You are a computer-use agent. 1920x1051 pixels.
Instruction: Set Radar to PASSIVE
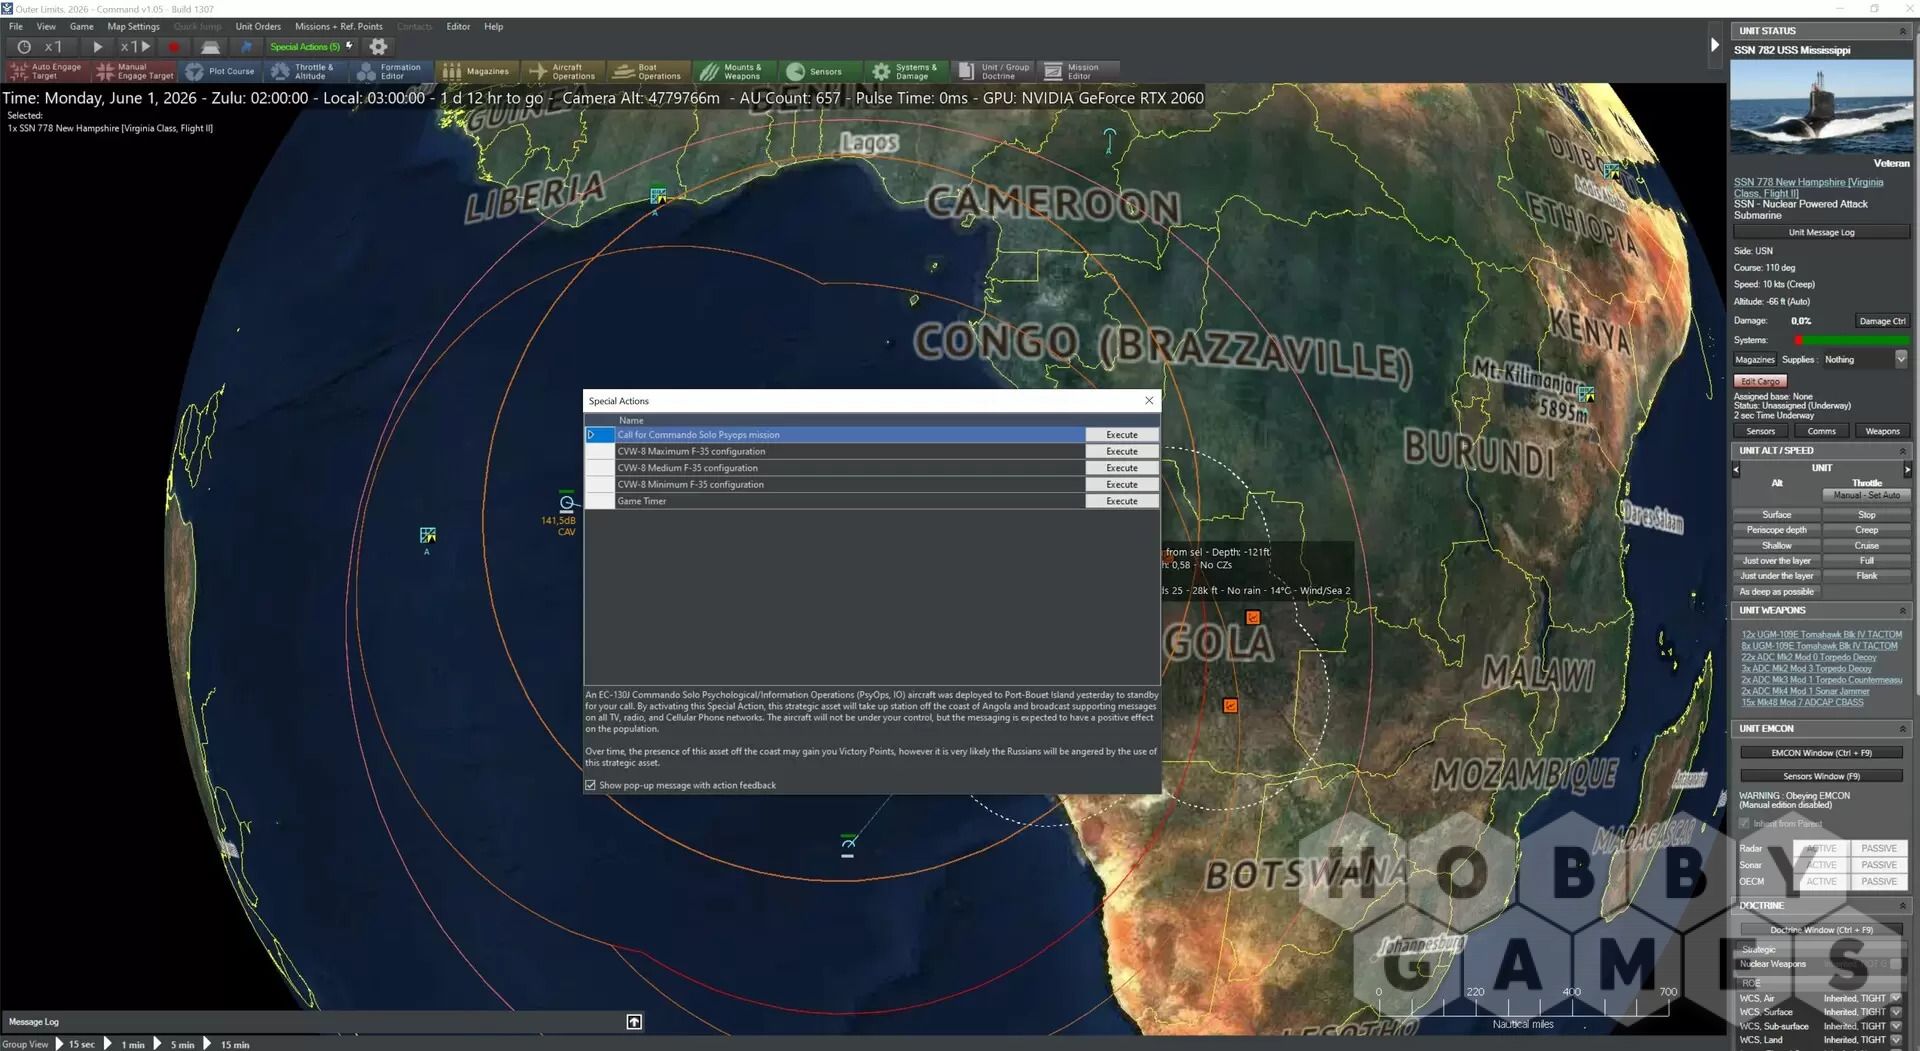1878,848
